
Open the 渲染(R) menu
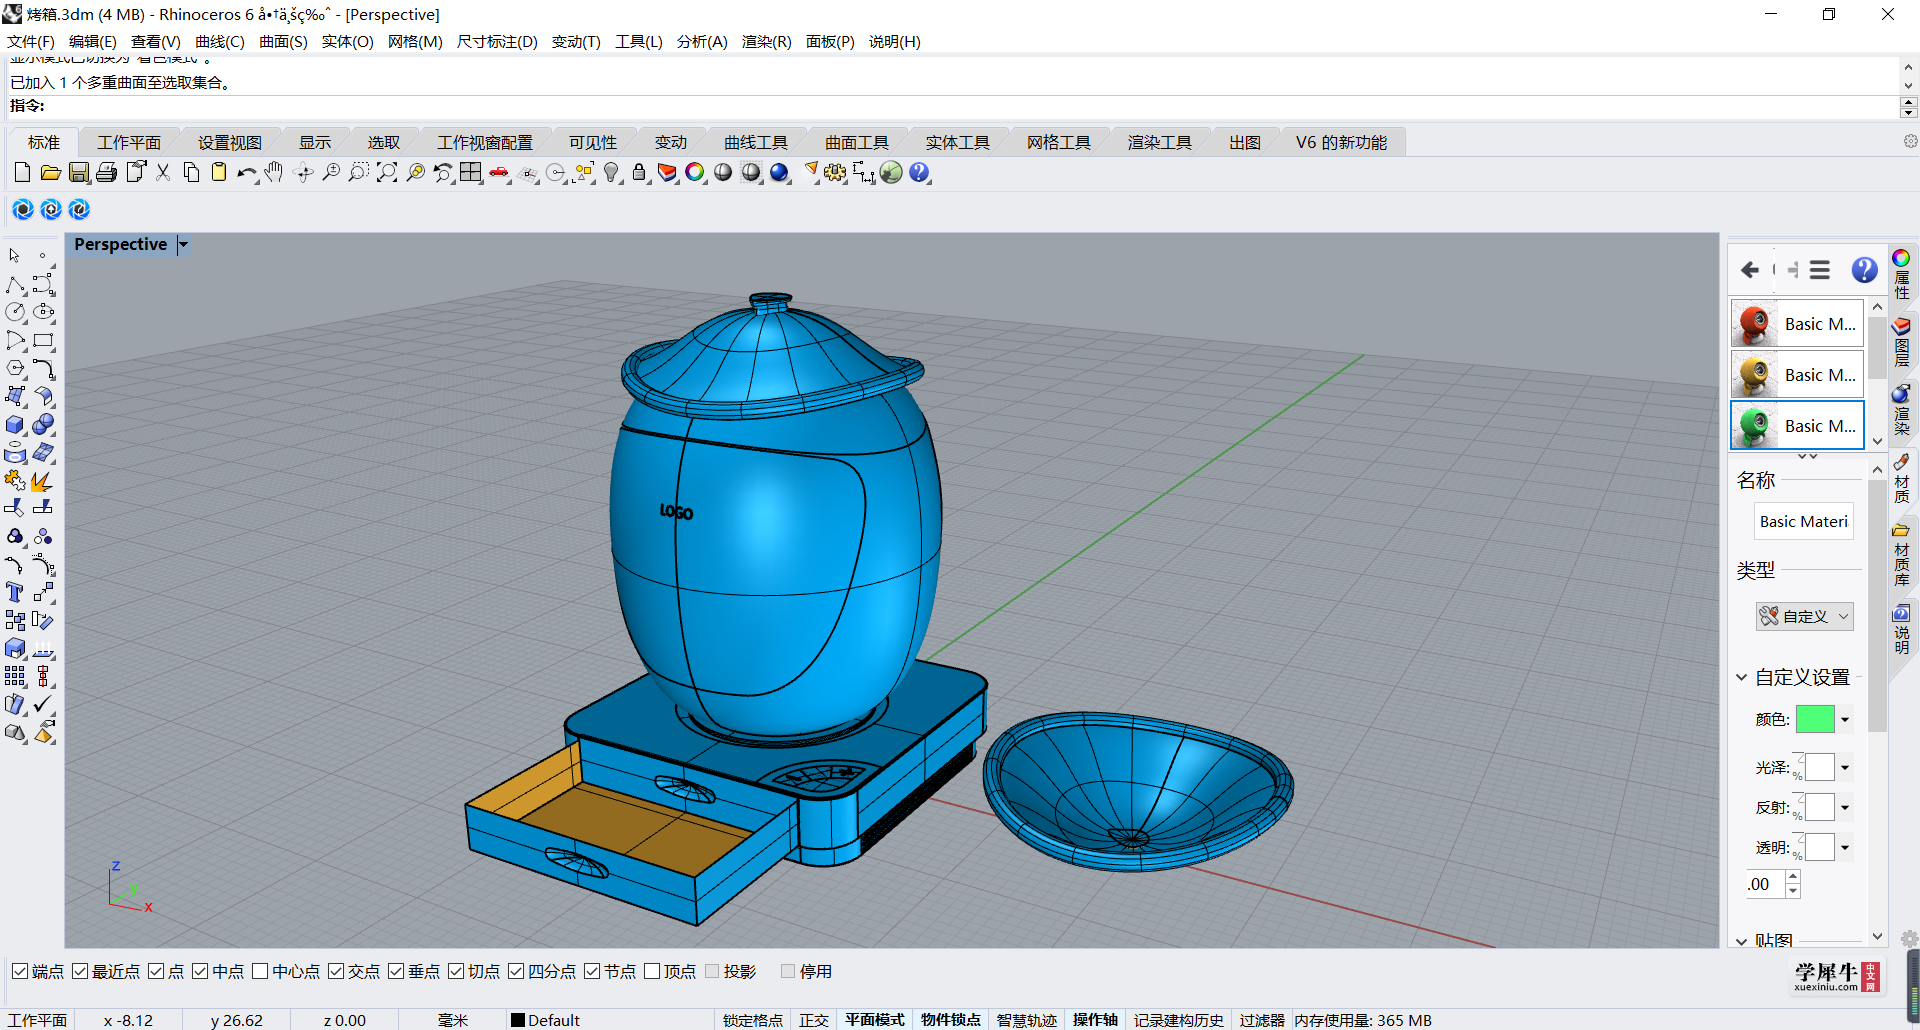(766, 41)
